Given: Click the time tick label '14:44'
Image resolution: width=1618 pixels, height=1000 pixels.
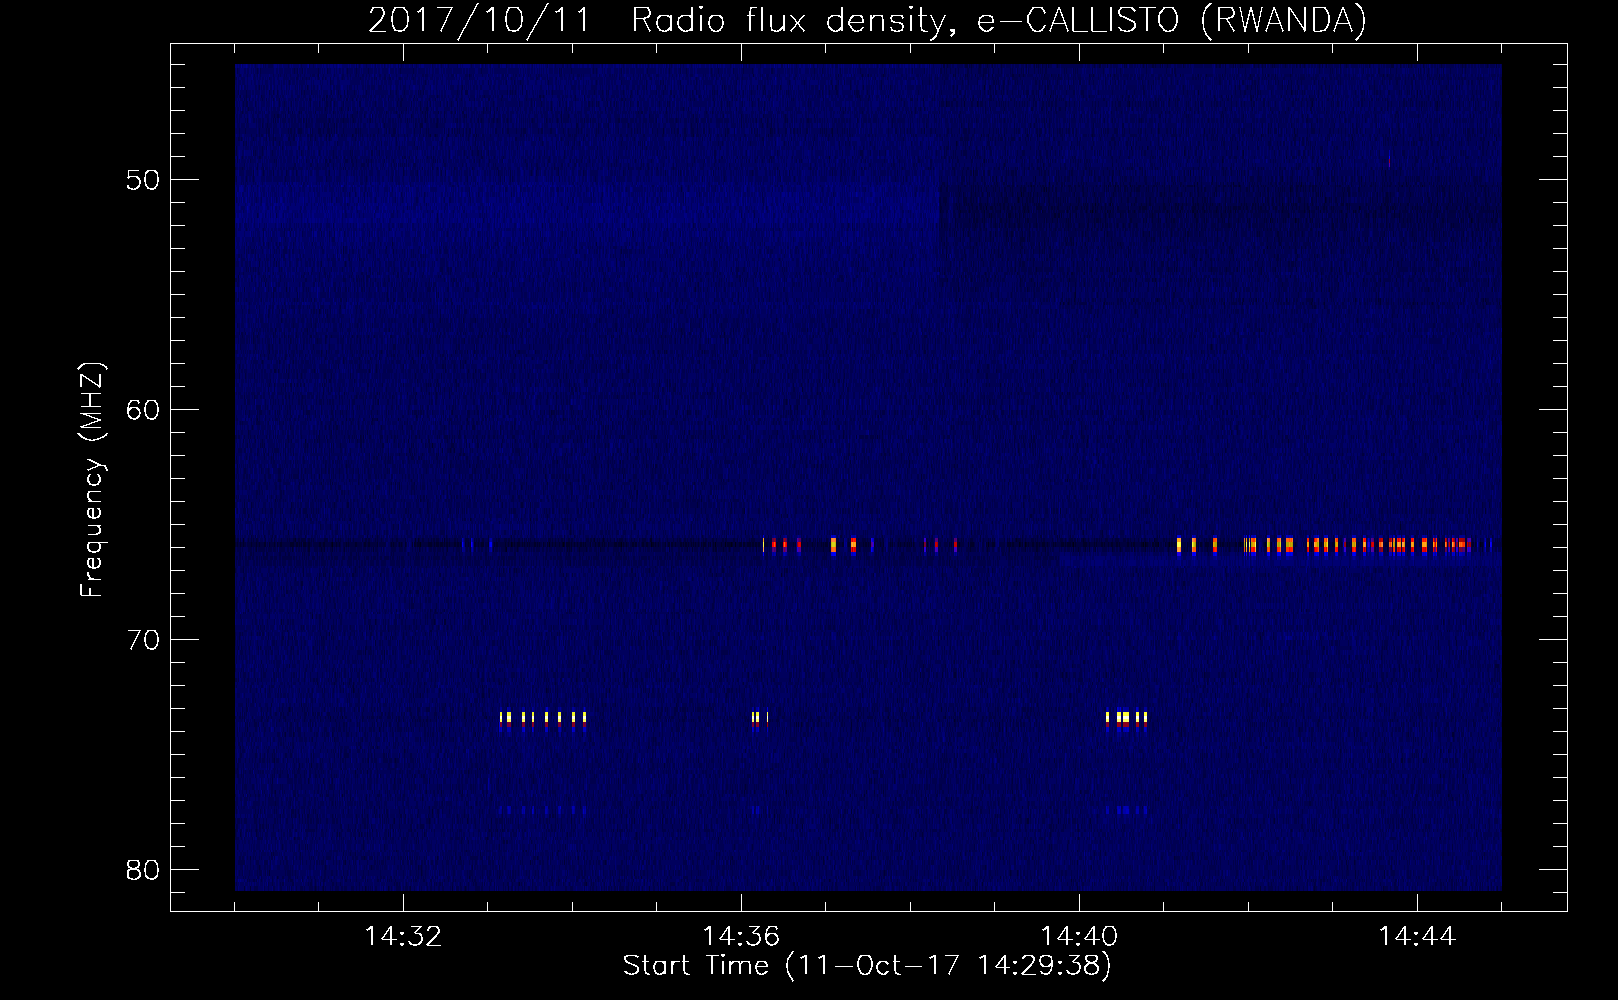Looking at the screenshot, I should pyautogui.click(x=1417, y=937).
